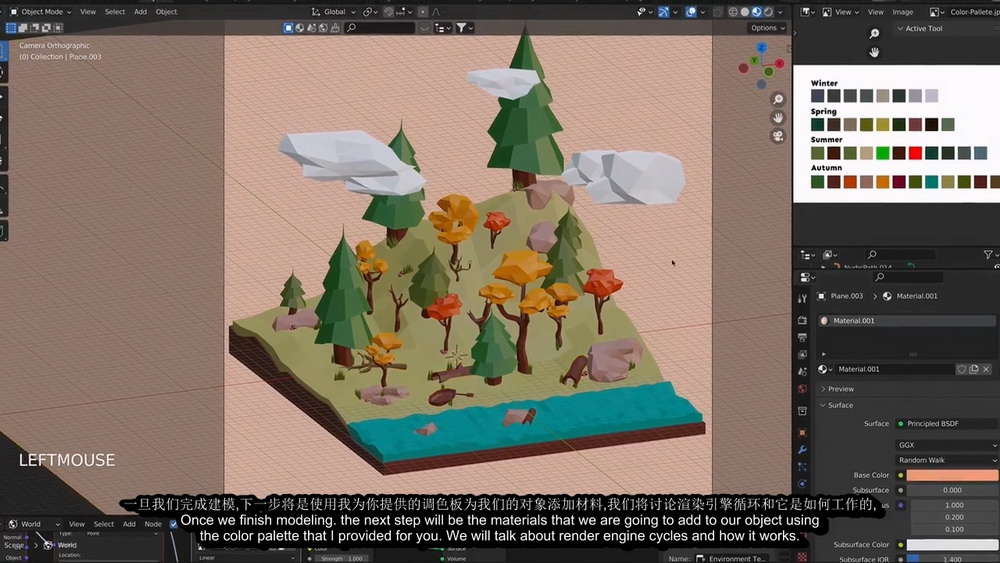Click the image editor zoom icon
The width and height of the screenshot is (1000, 563).
(x=874, y=34)
